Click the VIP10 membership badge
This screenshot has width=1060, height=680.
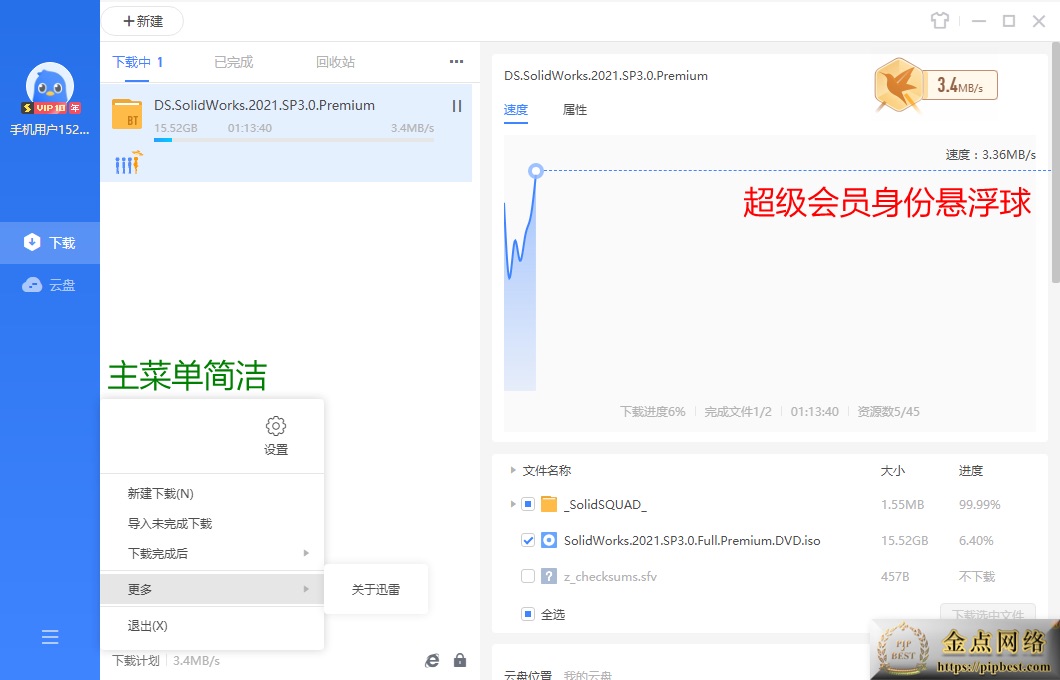(51, 108)
